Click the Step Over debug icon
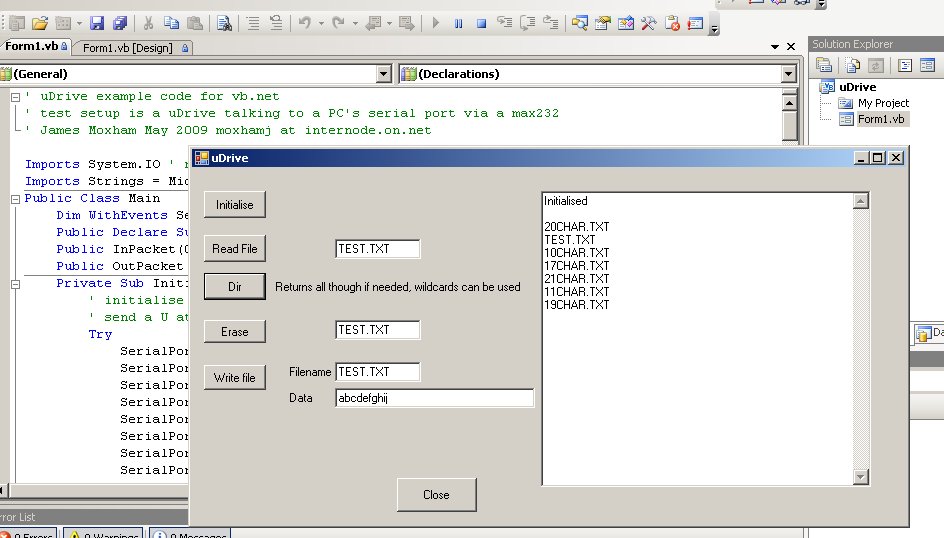944x538 pixels. [x=528, y=23]
